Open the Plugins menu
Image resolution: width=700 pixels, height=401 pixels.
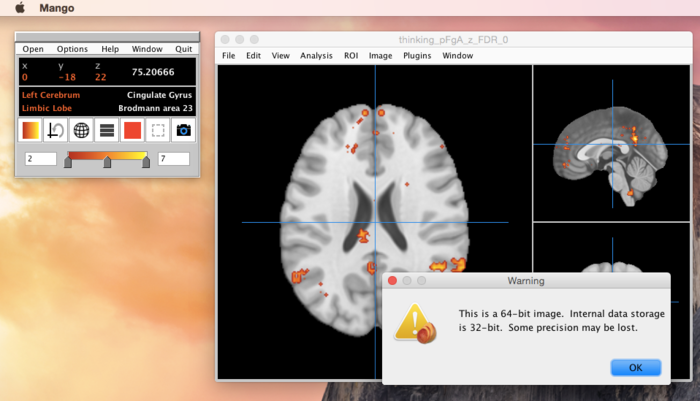(417, 56)
